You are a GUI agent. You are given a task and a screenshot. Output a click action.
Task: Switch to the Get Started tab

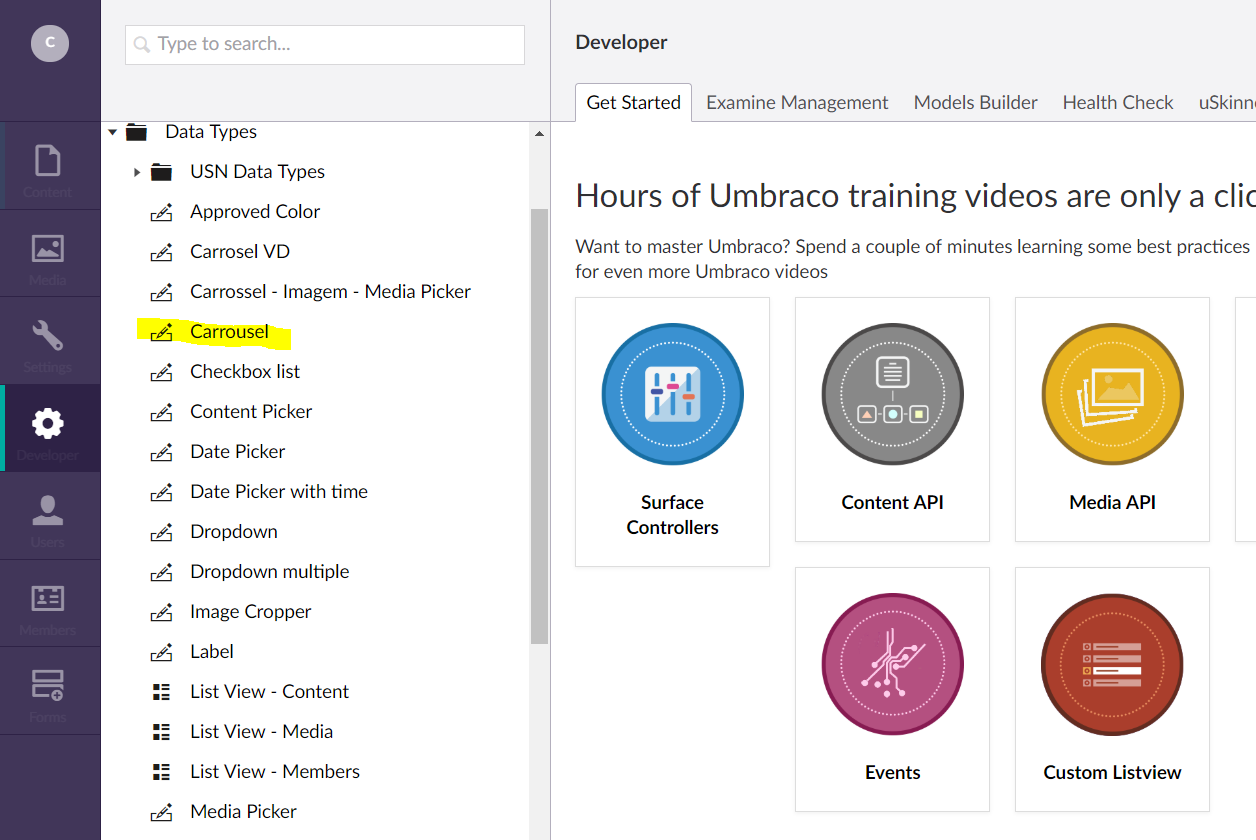click(634, 102)
